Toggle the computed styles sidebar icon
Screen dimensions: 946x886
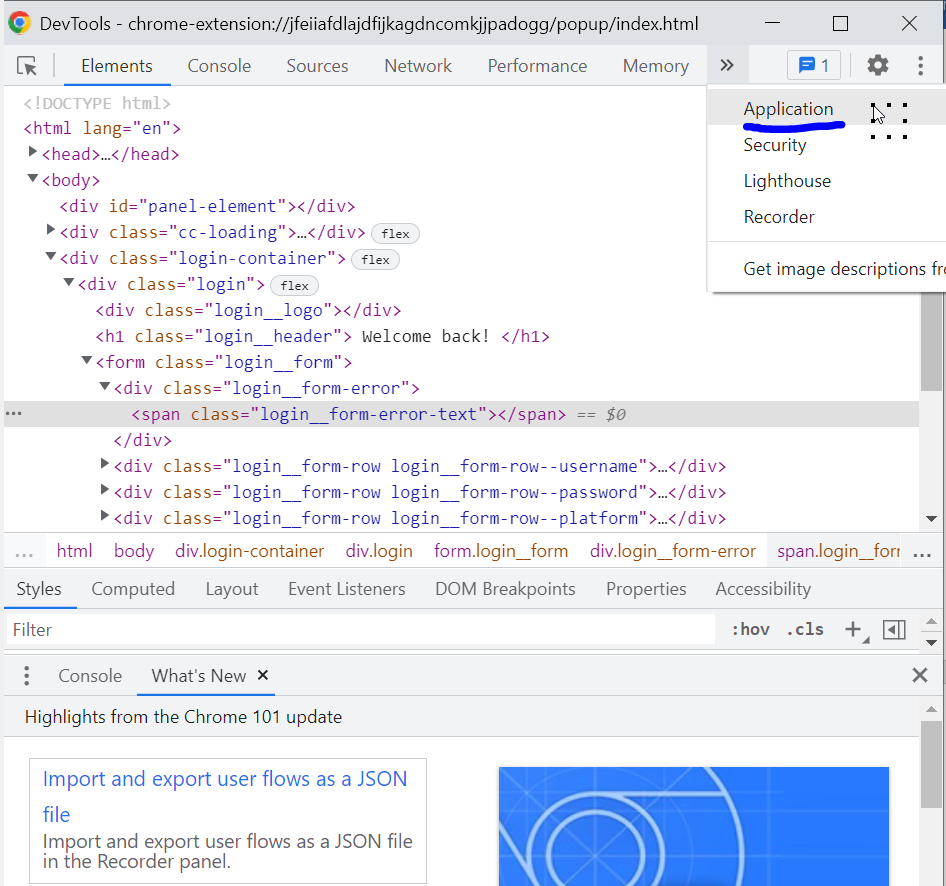(894, 630)
